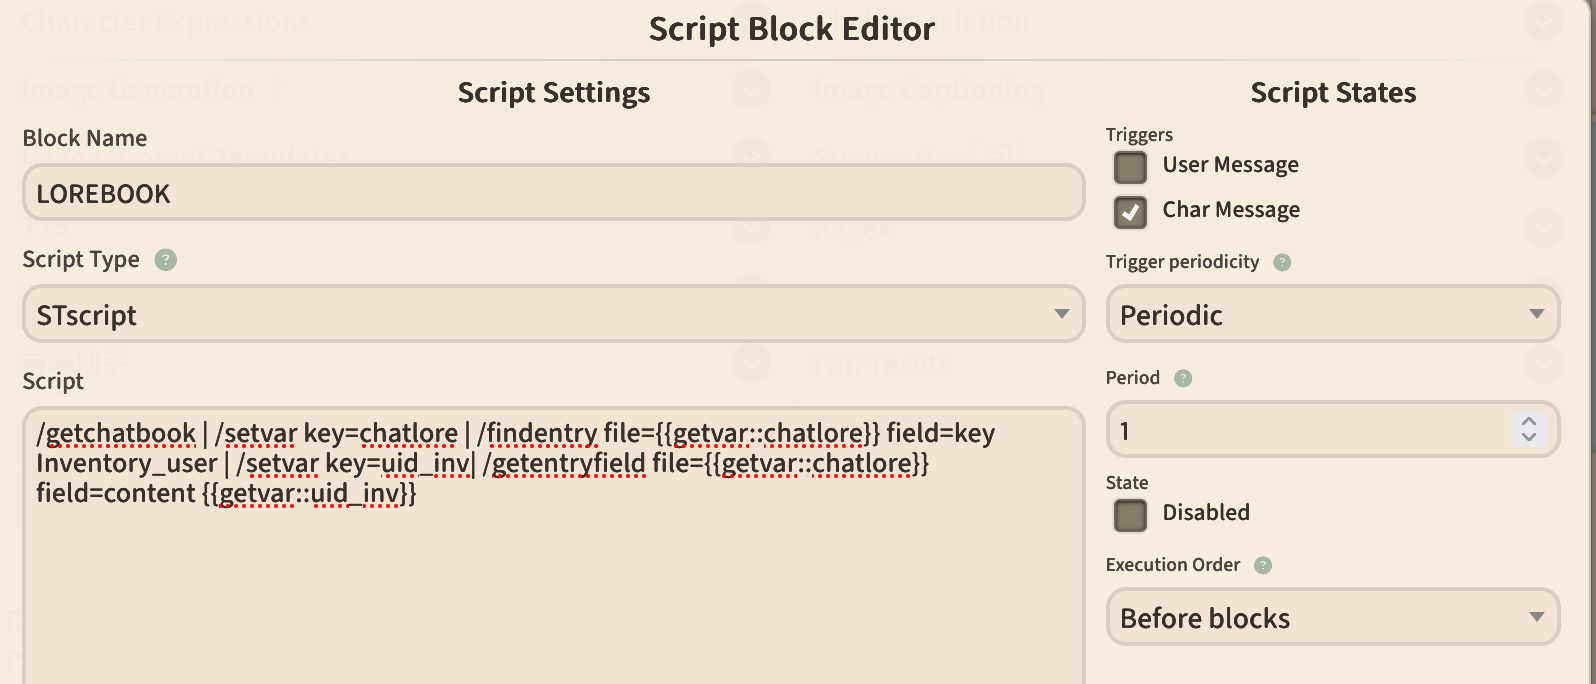Image resolution: width=1596 pixels, height=684 pixels.
Task: Click the Execution Order help icon
Action: pos(1263,565)
